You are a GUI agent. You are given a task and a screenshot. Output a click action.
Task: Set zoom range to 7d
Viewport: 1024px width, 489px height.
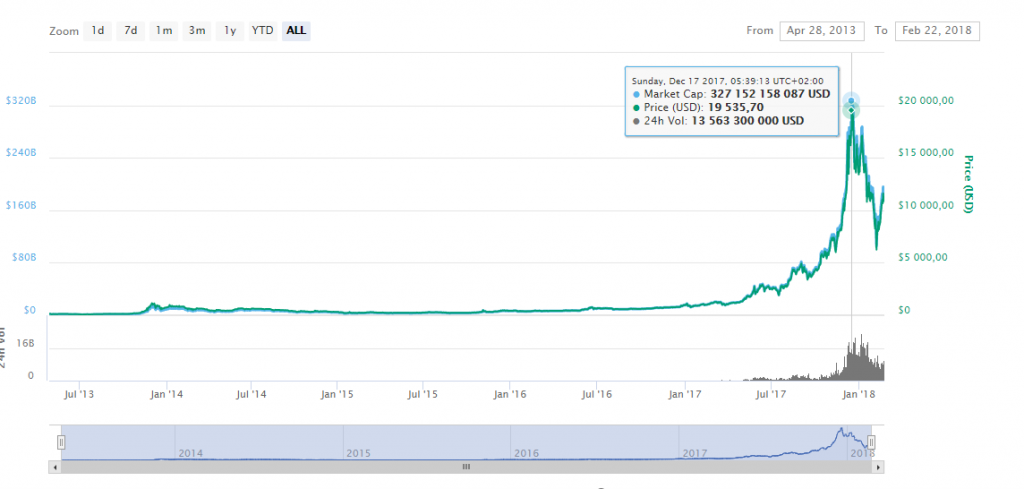131,30
